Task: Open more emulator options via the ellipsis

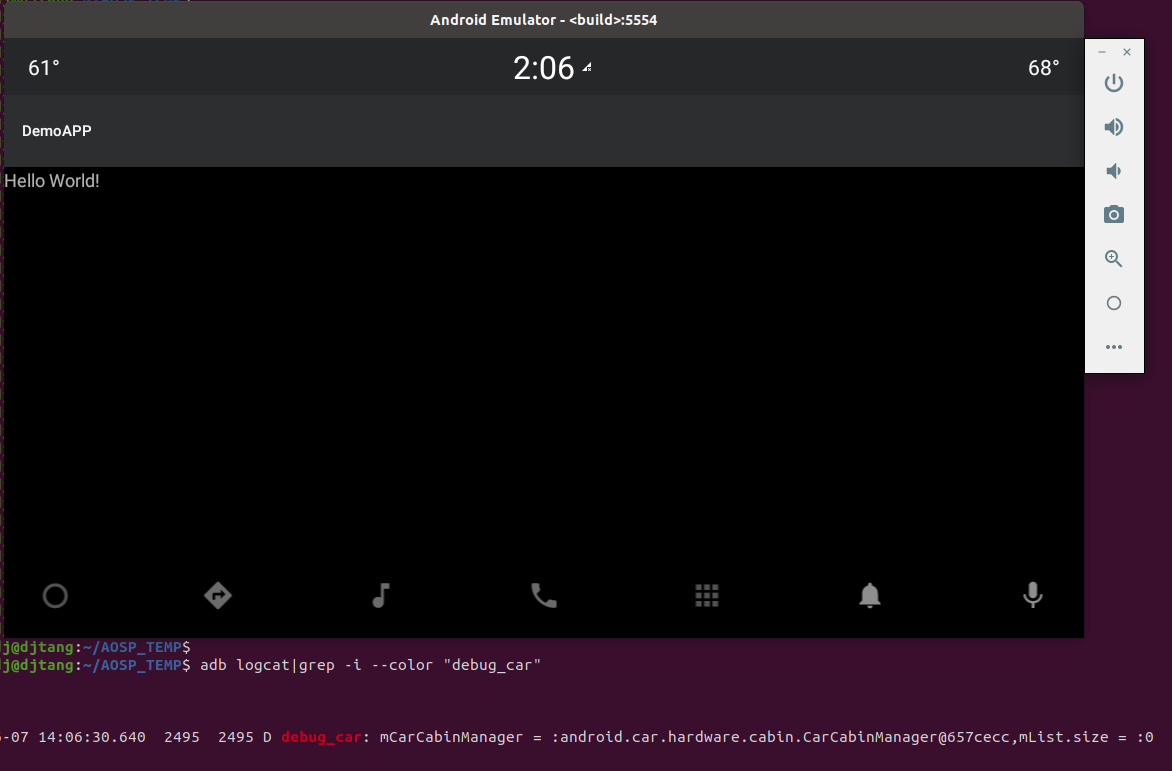Action: (1114, 346)
